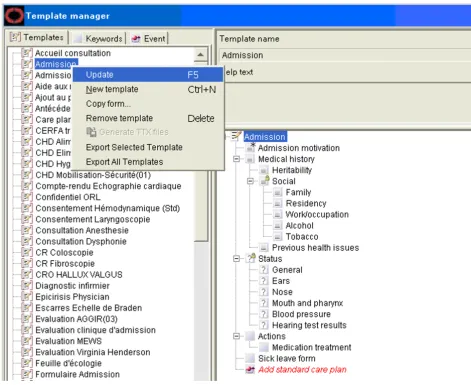The height and width of the screenshot is (385, 471).
Task: Click the Evaluation MEWS template icon
Action: click(27, 341)
